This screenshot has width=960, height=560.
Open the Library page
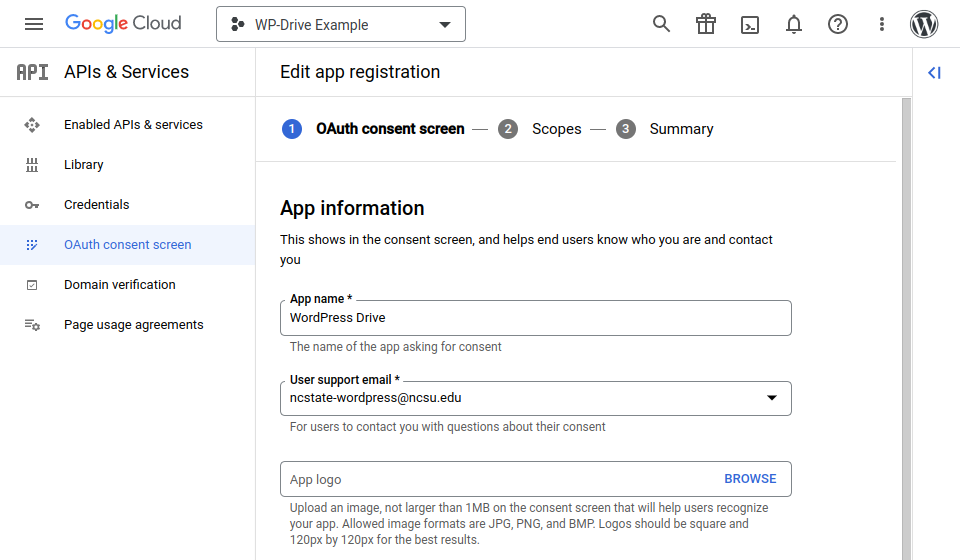pos(84,165)
